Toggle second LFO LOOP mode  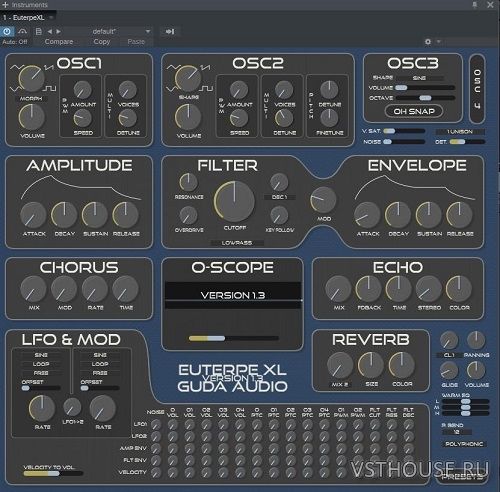pos(100,364)
